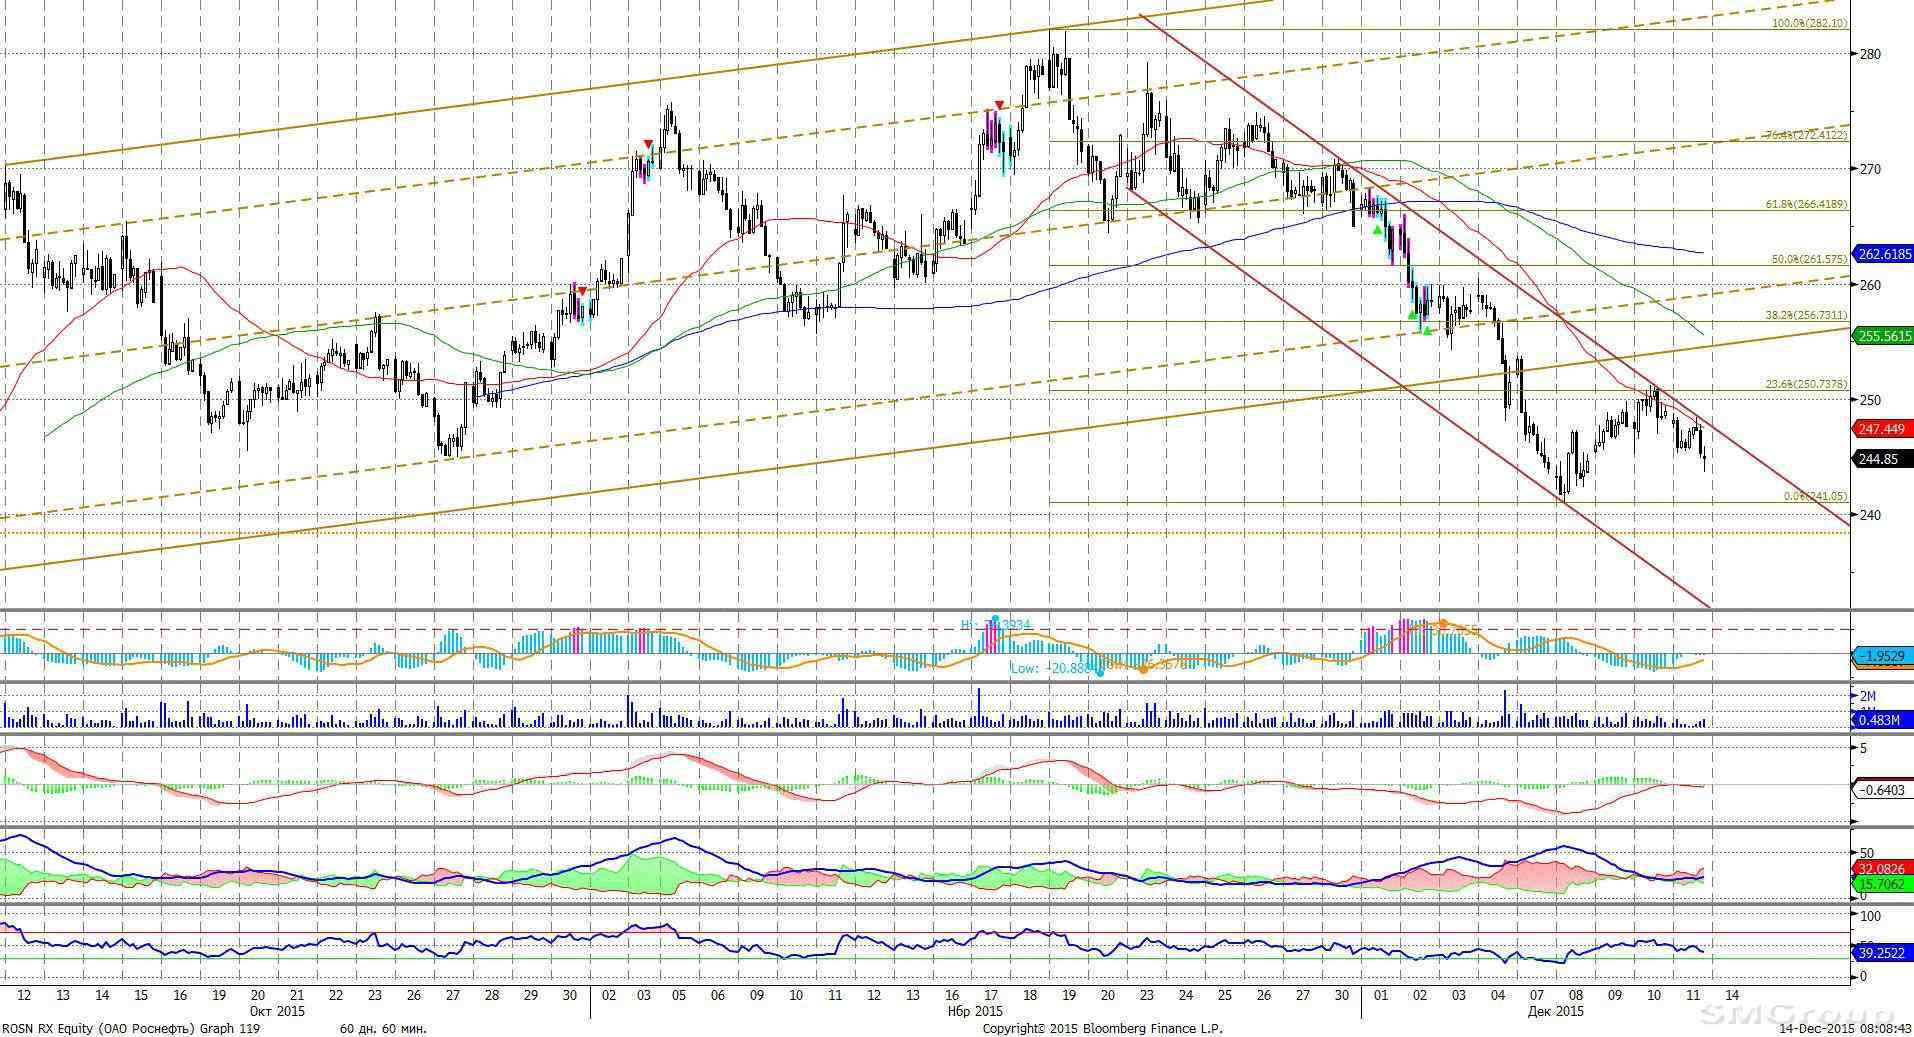
Task: Click the black 244.85 last price tag
Action: coord(1883,459)
